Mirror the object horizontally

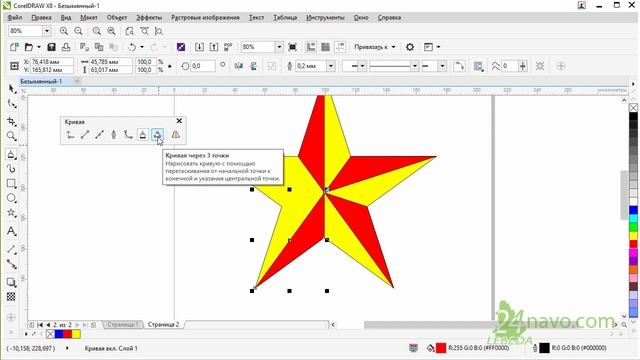pyautogui.click(x=239, y=66)
